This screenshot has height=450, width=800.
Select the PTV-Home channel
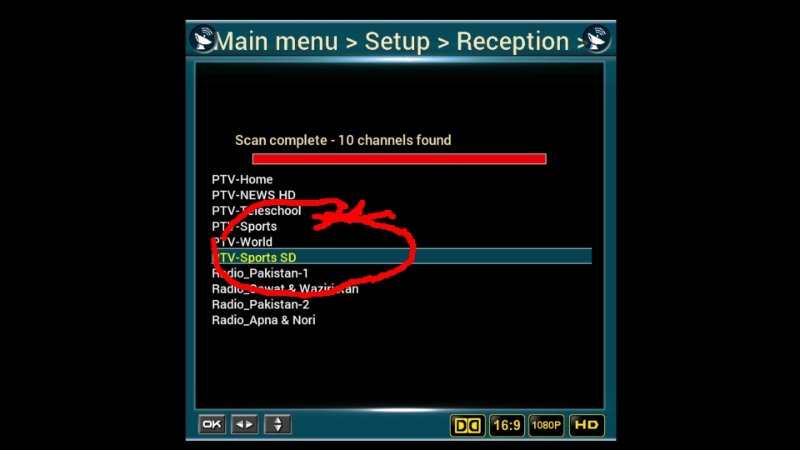[x=242, y=180]
